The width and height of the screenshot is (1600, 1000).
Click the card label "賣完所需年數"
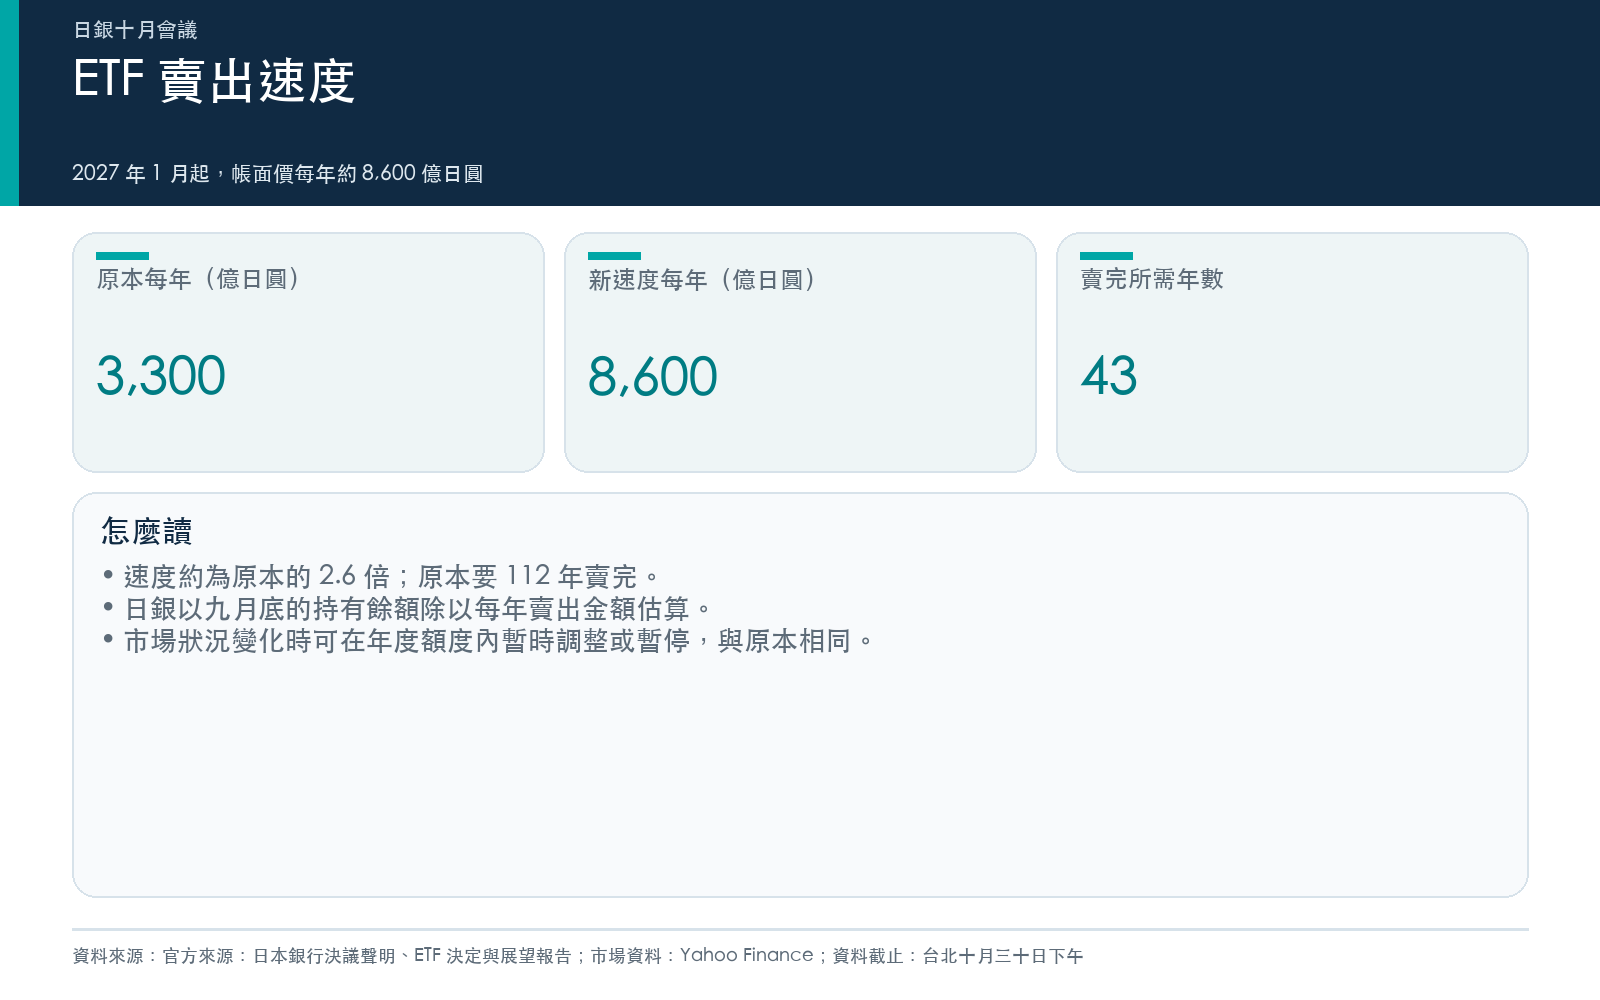coord(1152,279)
